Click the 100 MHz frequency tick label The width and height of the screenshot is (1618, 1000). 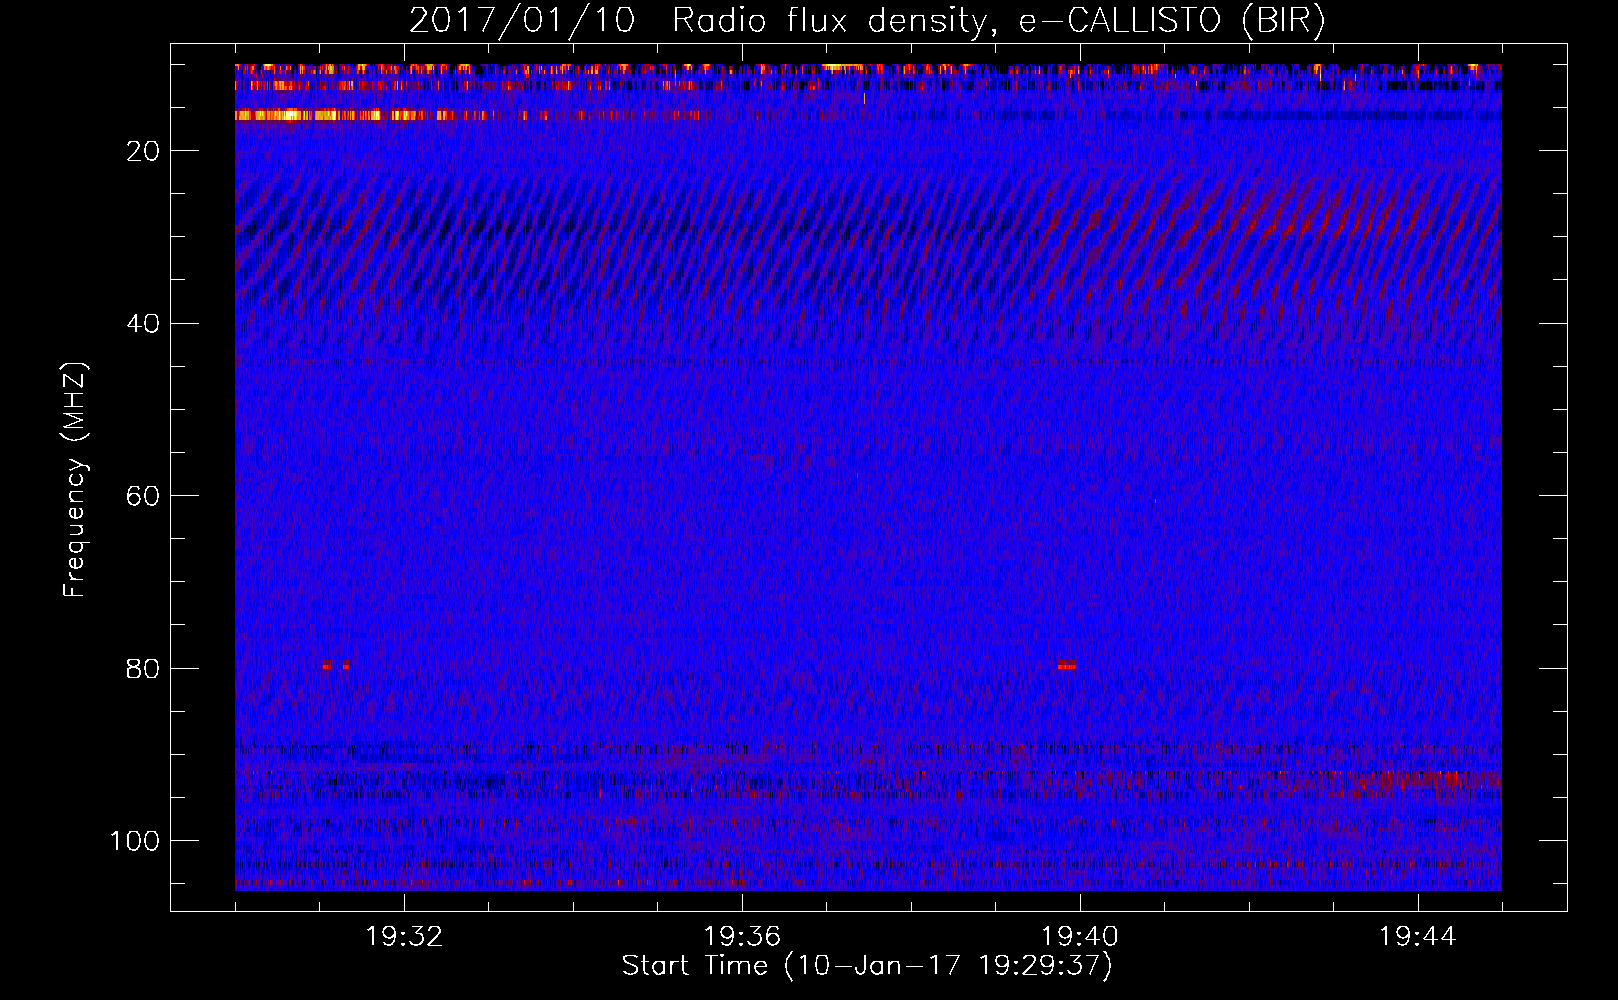135,841
